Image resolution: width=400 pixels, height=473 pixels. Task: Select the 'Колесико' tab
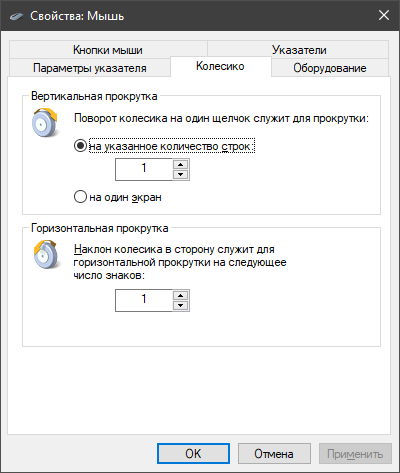coord(220,66)
